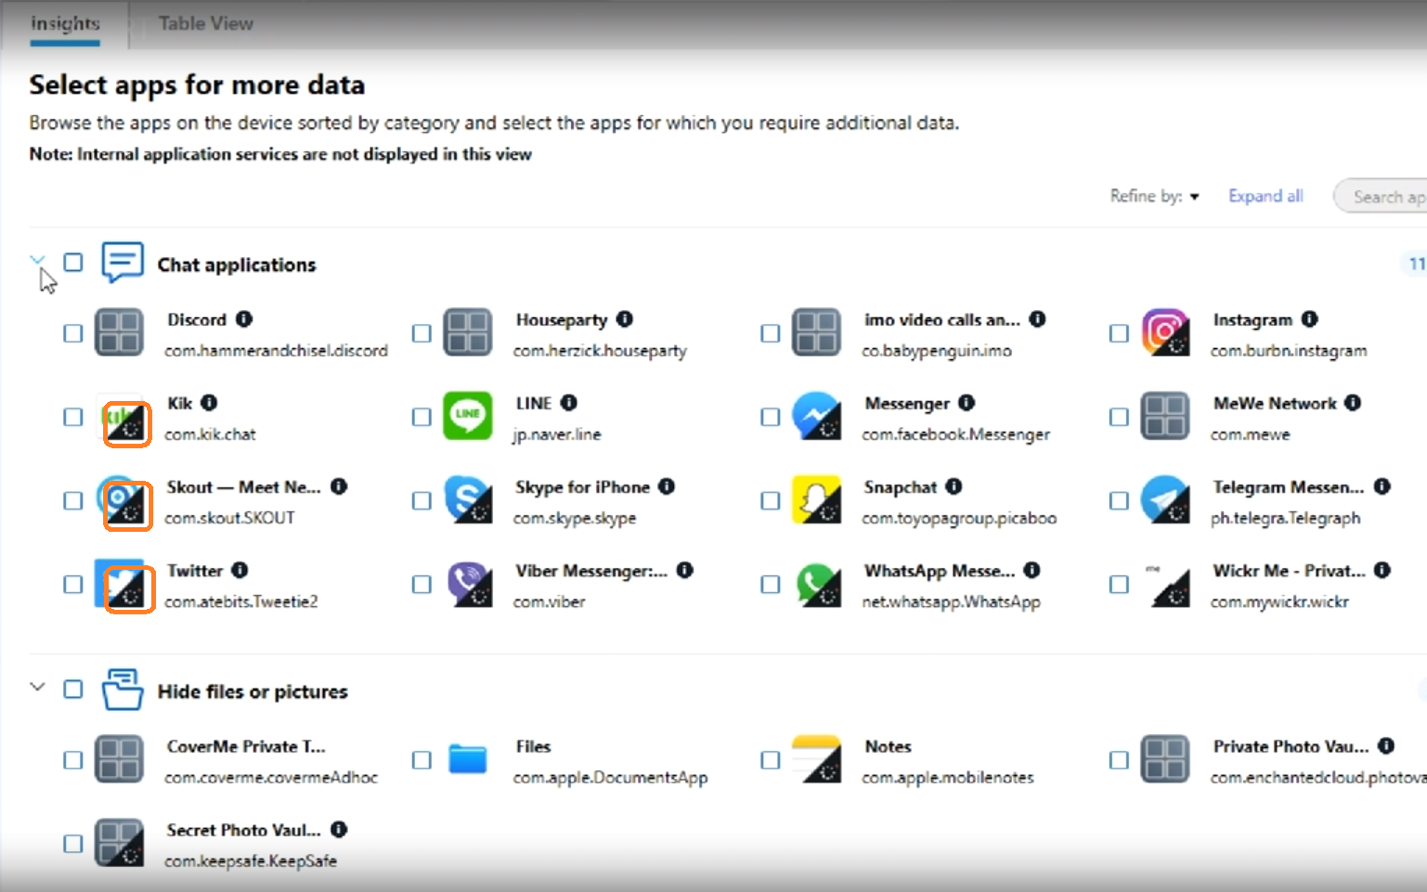1427x892 pixels.
Task: Click the LINE app icon
Action: (x=468, y=416)
